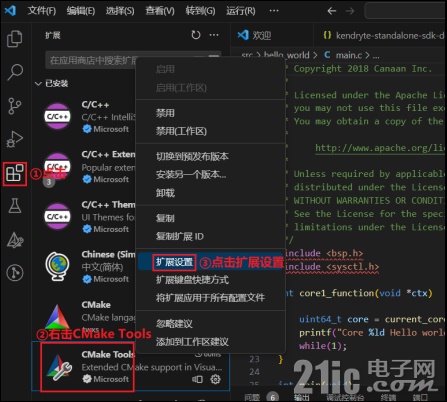This screenshot has width=447, height=402.
Task: Open the 转到(G) menu
Action: [x=200, y=11]
